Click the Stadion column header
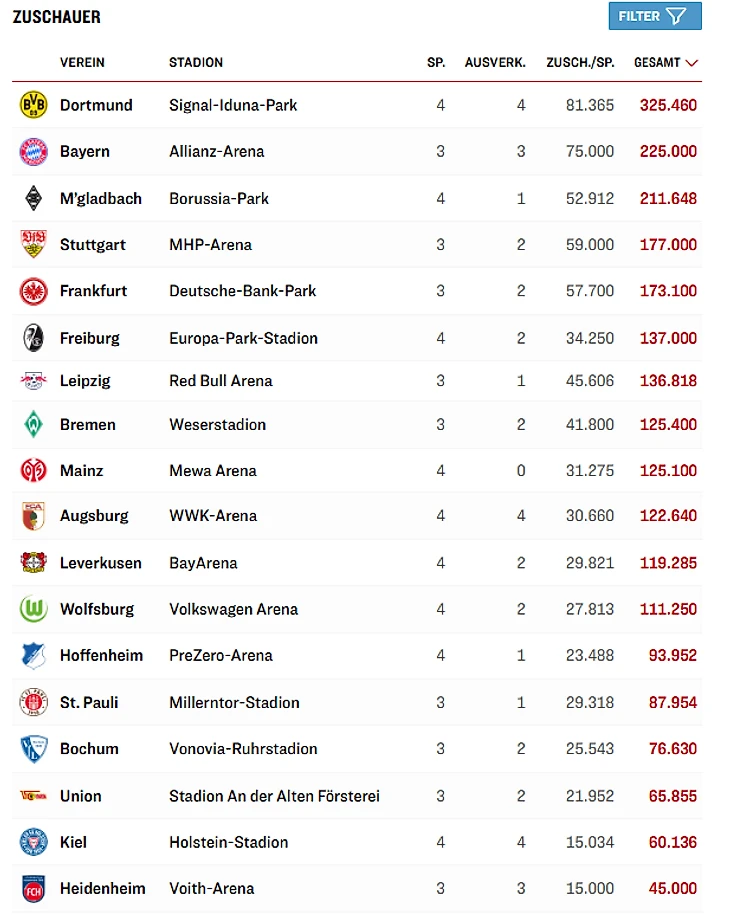730x915 pixels. click(196, 62)
